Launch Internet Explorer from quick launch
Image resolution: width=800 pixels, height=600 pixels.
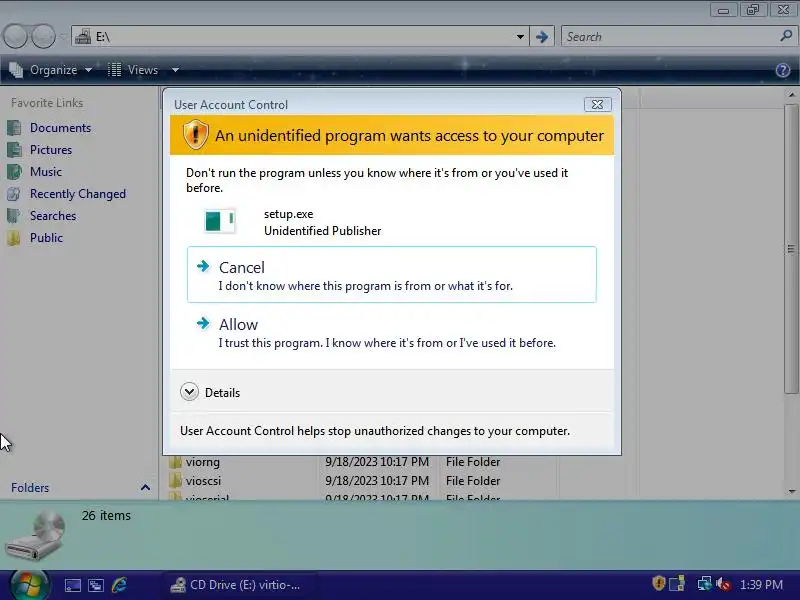(119, 585)
